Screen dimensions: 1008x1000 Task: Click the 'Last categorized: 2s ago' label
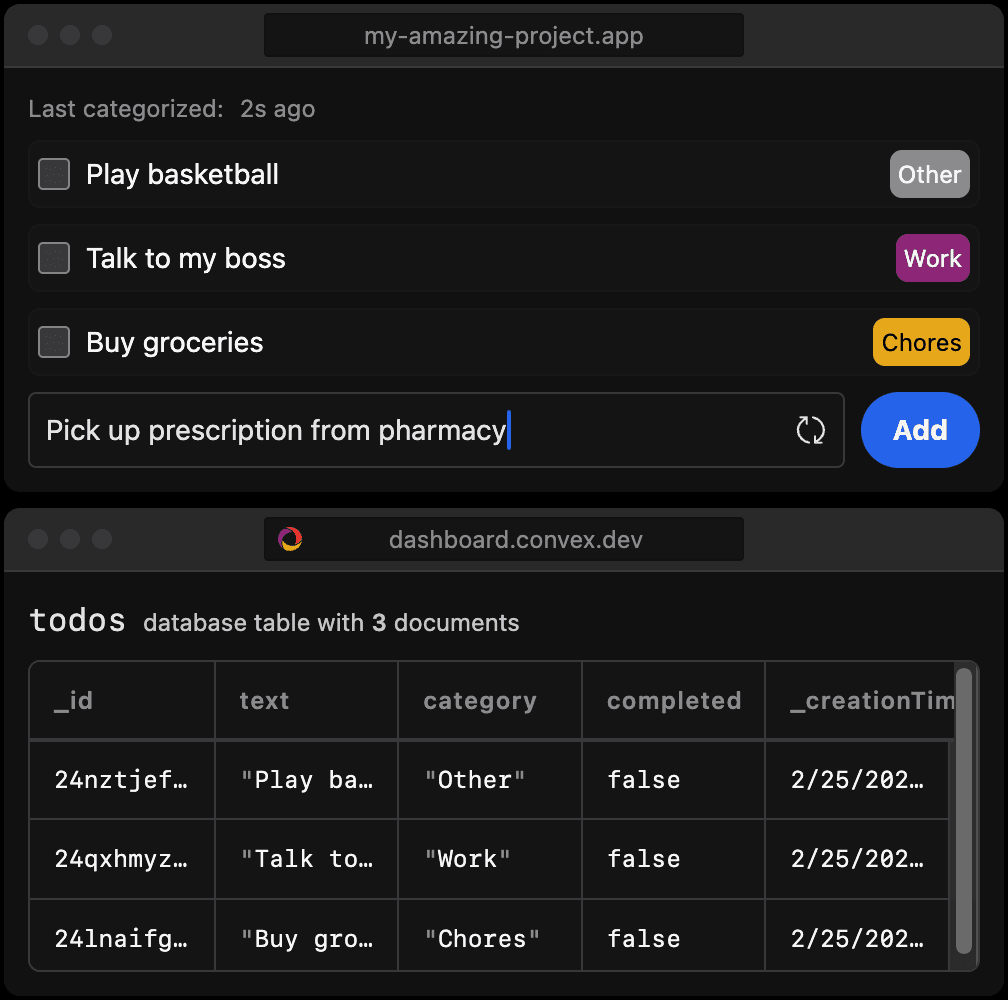(x=173, y=108)
